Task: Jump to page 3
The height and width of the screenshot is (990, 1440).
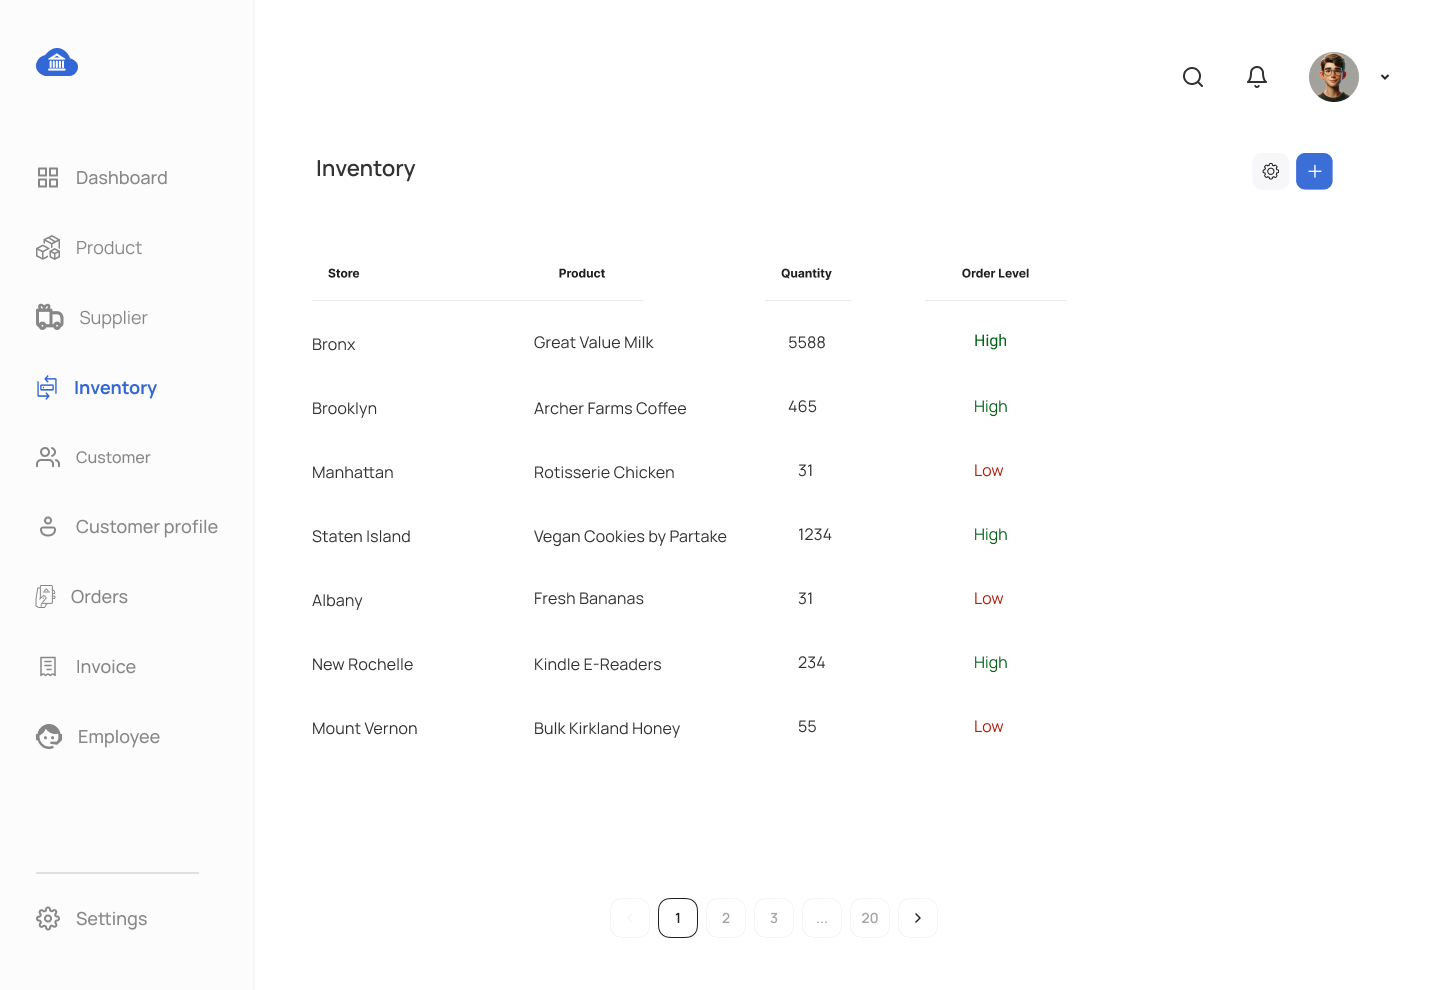Action: [774, 918]
